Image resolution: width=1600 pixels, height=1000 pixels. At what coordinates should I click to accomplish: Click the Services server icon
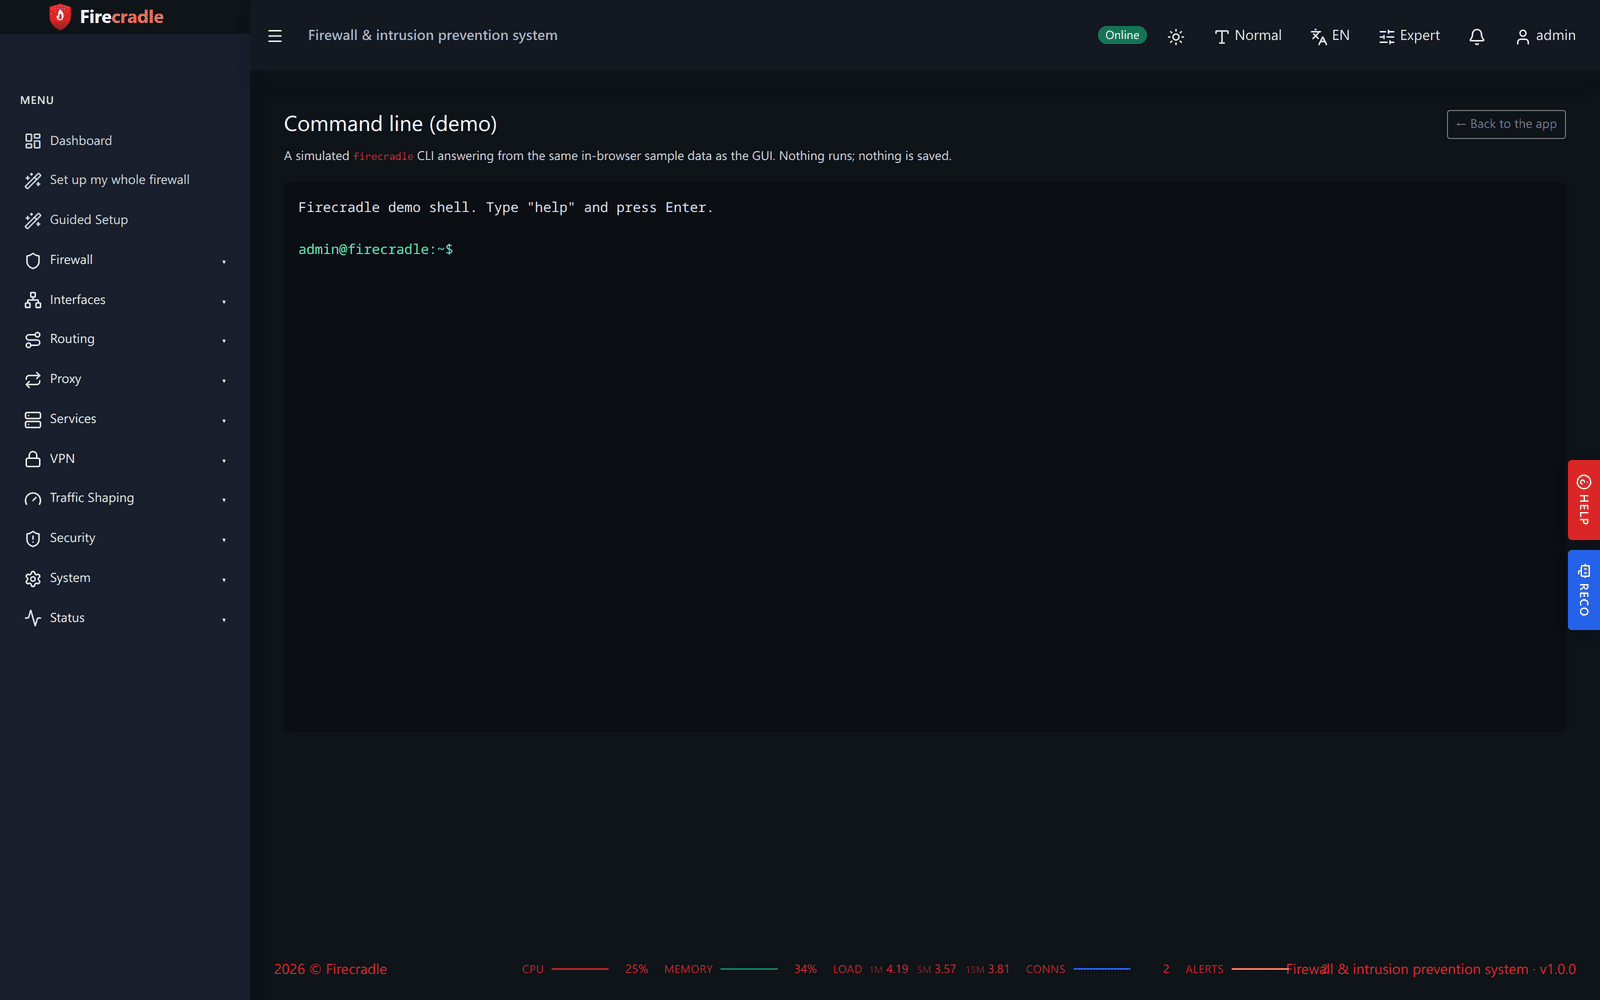click(33, 419)
